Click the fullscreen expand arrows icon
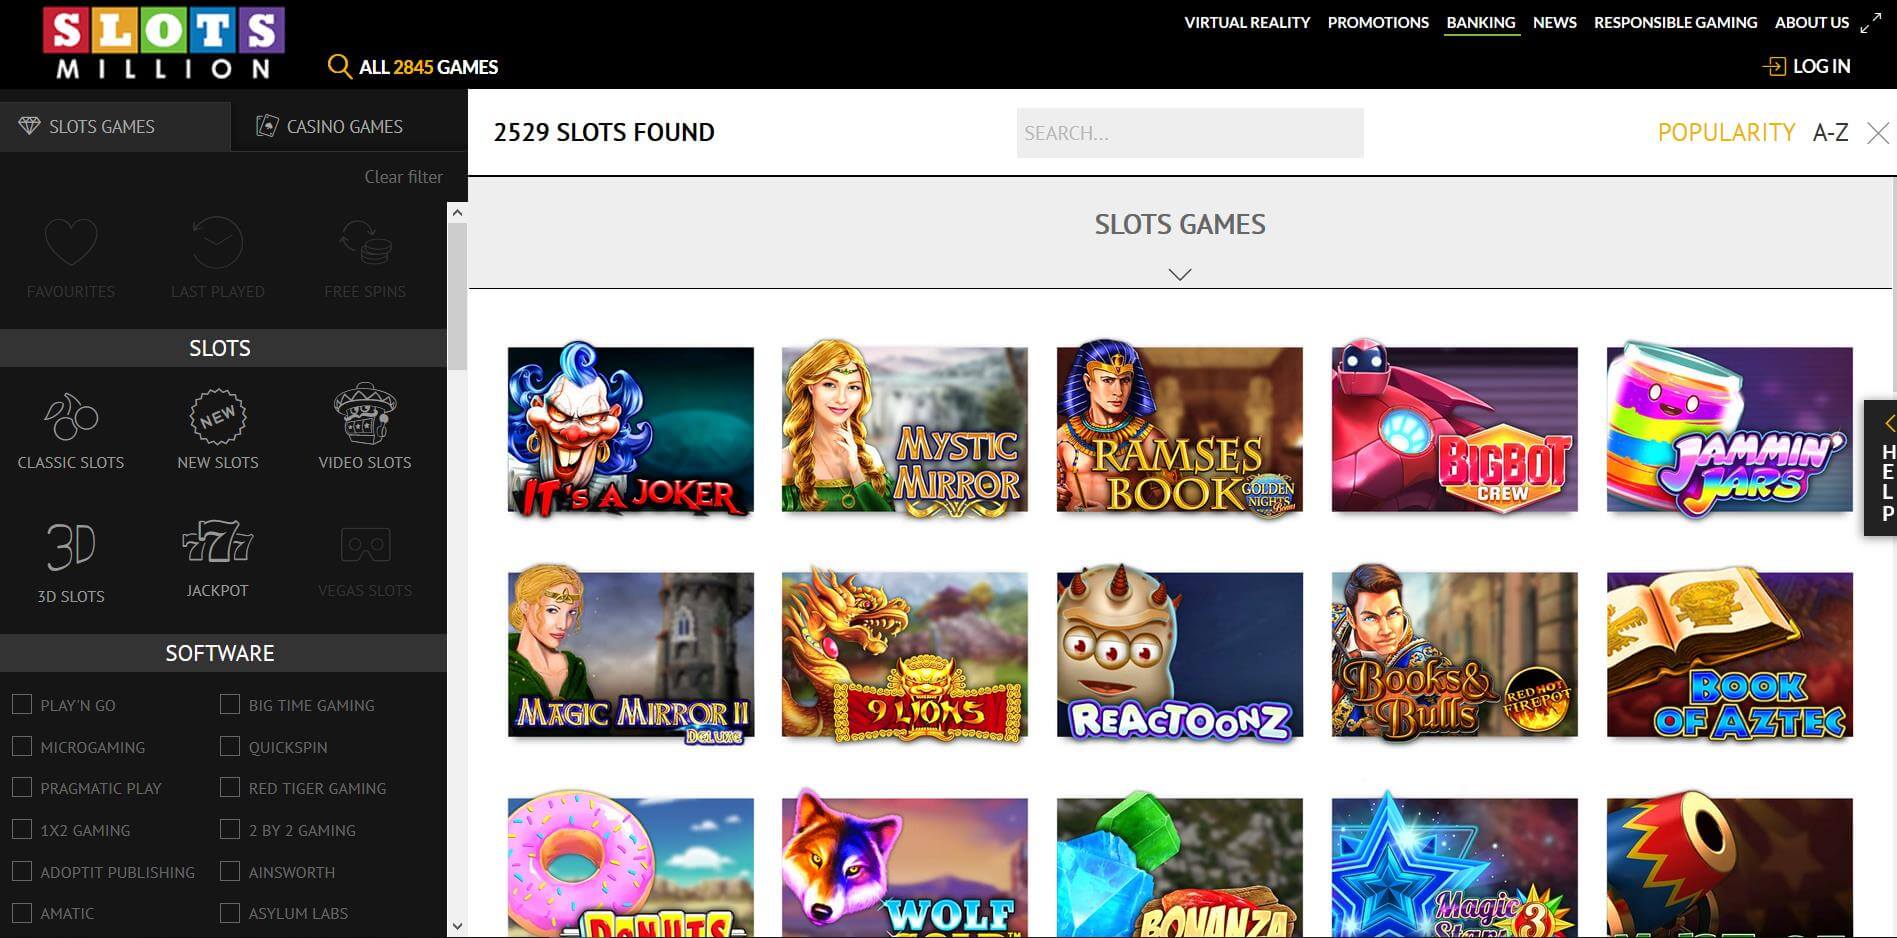1897x938 pixels. tap(1870, 24)
